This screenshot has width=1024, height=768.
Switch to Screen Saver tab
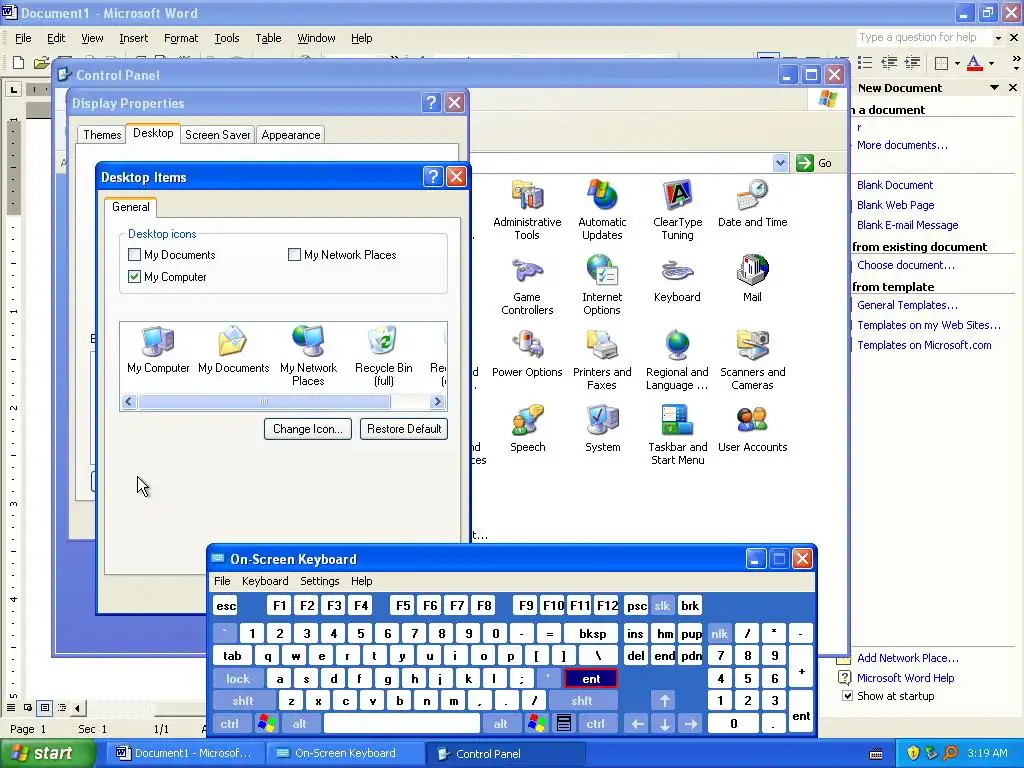pyautogui.click(x=217, y=135)
